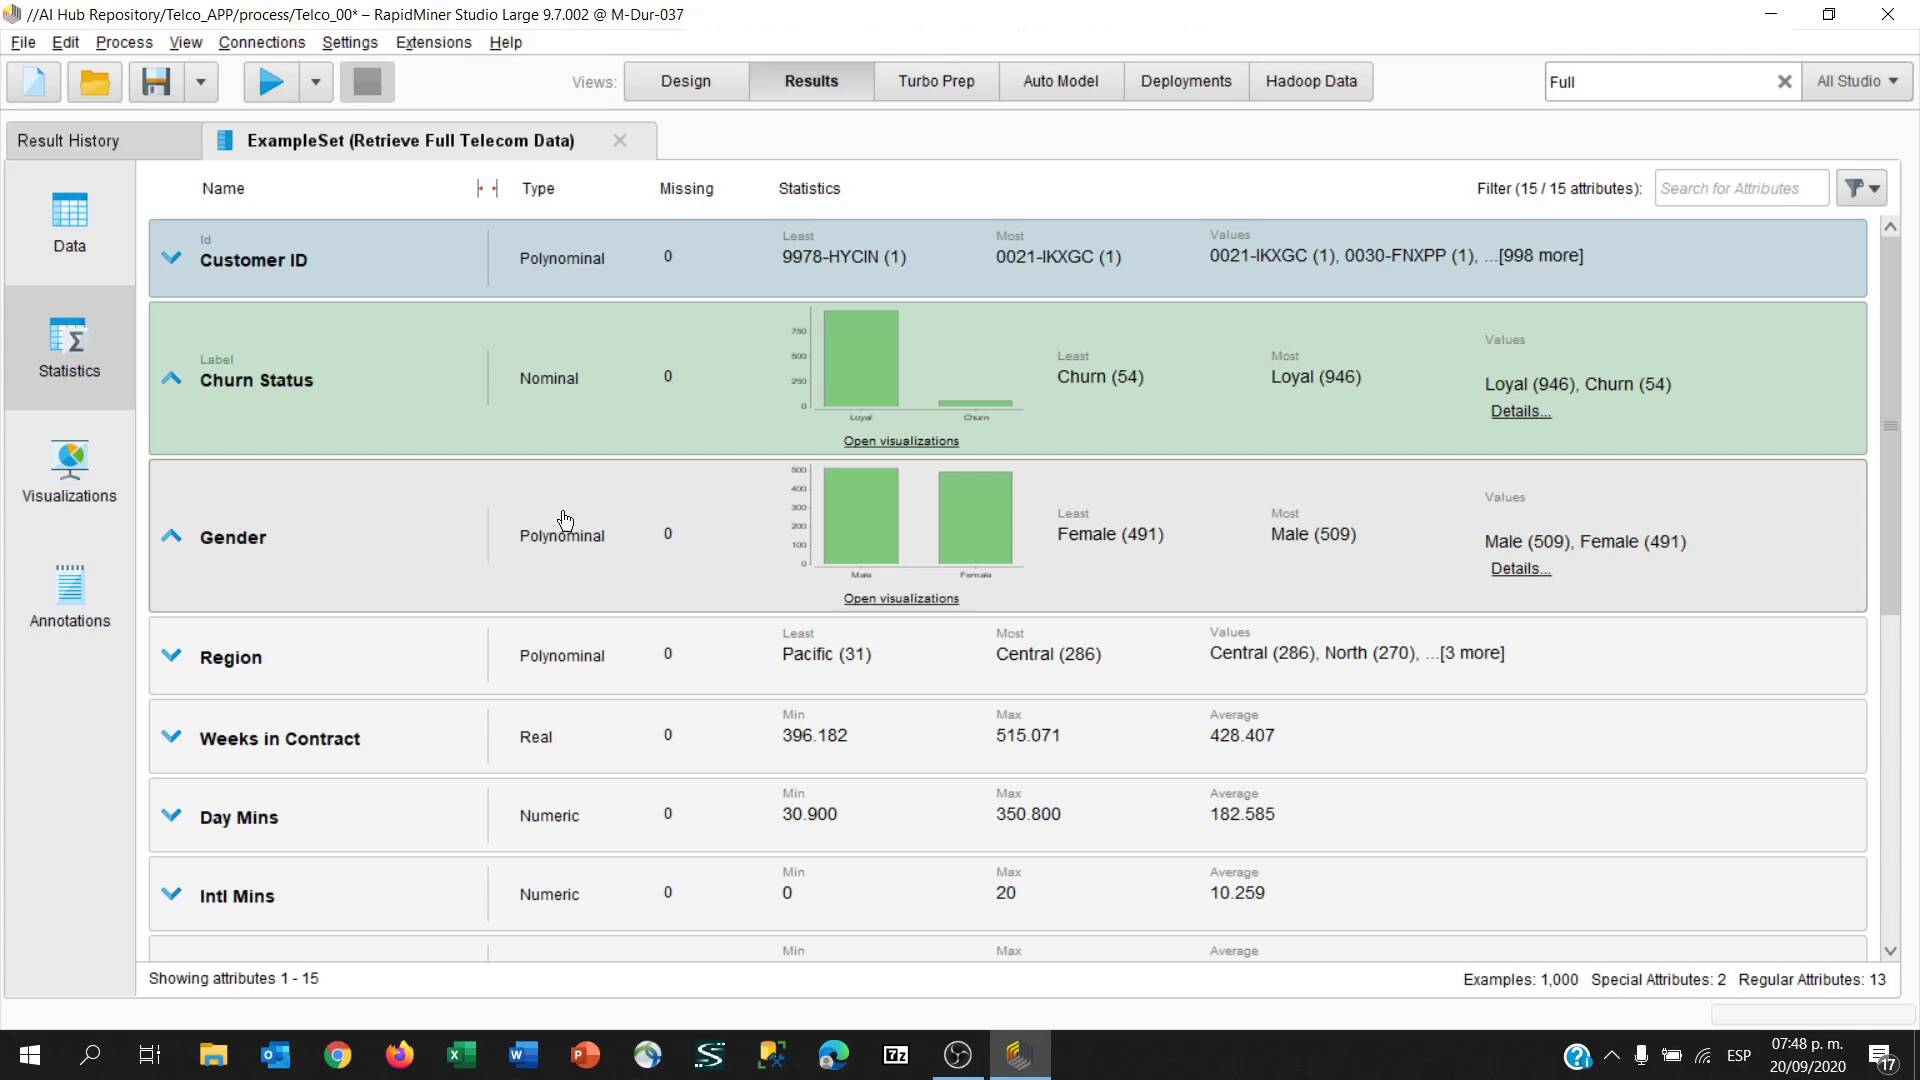Click Open visualizations under Gender chart
The width and height of the screenshot is (1920, 1080).
coord(900,598)
